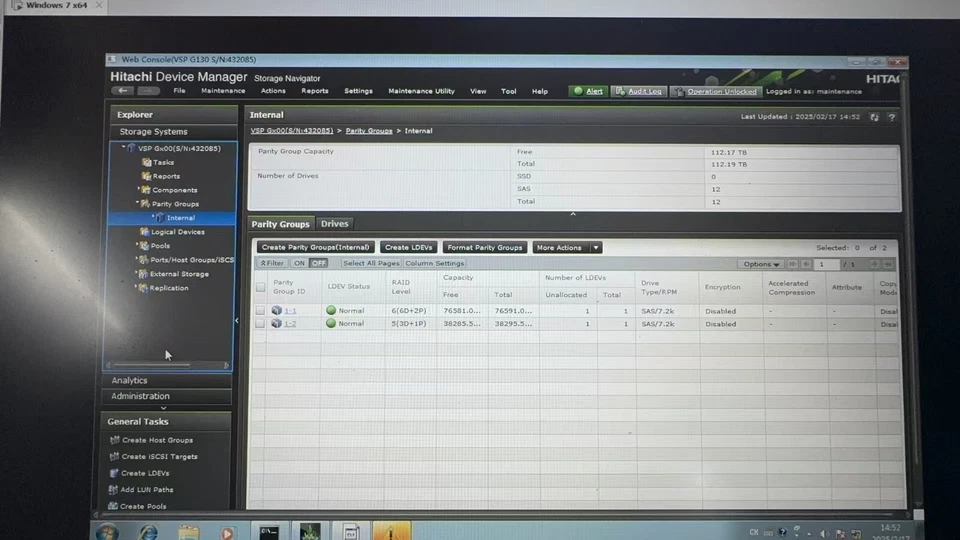Expand the Pools tree node
The image size is (960, 540).
click(x=137, y=245)
